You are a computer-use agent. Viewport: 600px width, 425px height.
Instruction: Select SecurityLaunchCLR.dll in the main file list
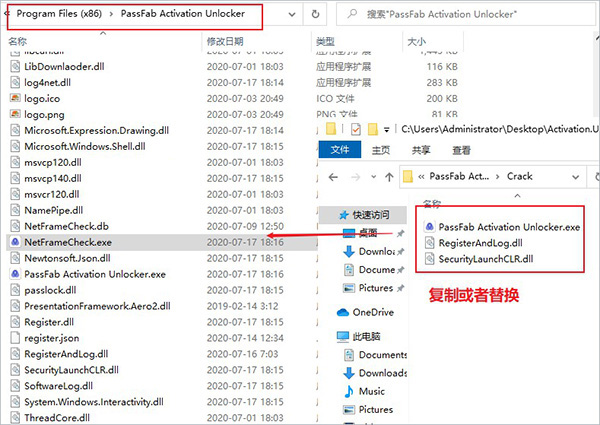click(71, 370)
